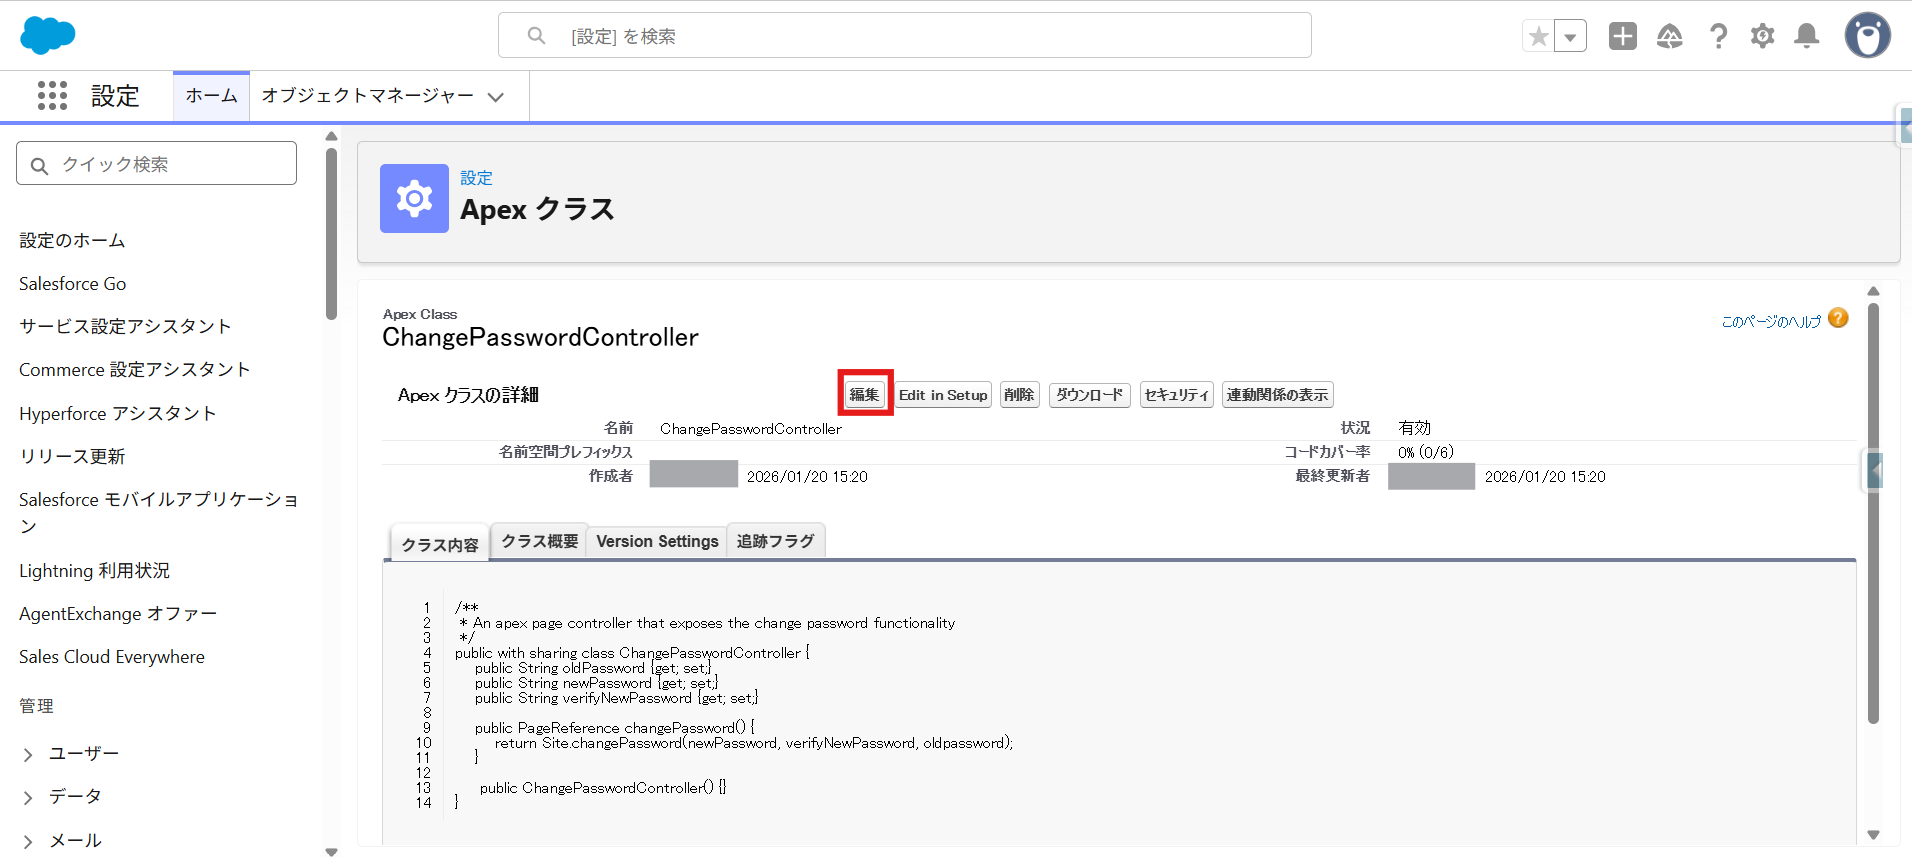The image size is (1912, 857).
Task: Expand the データ tree section
Action: (x=28, y=797)
